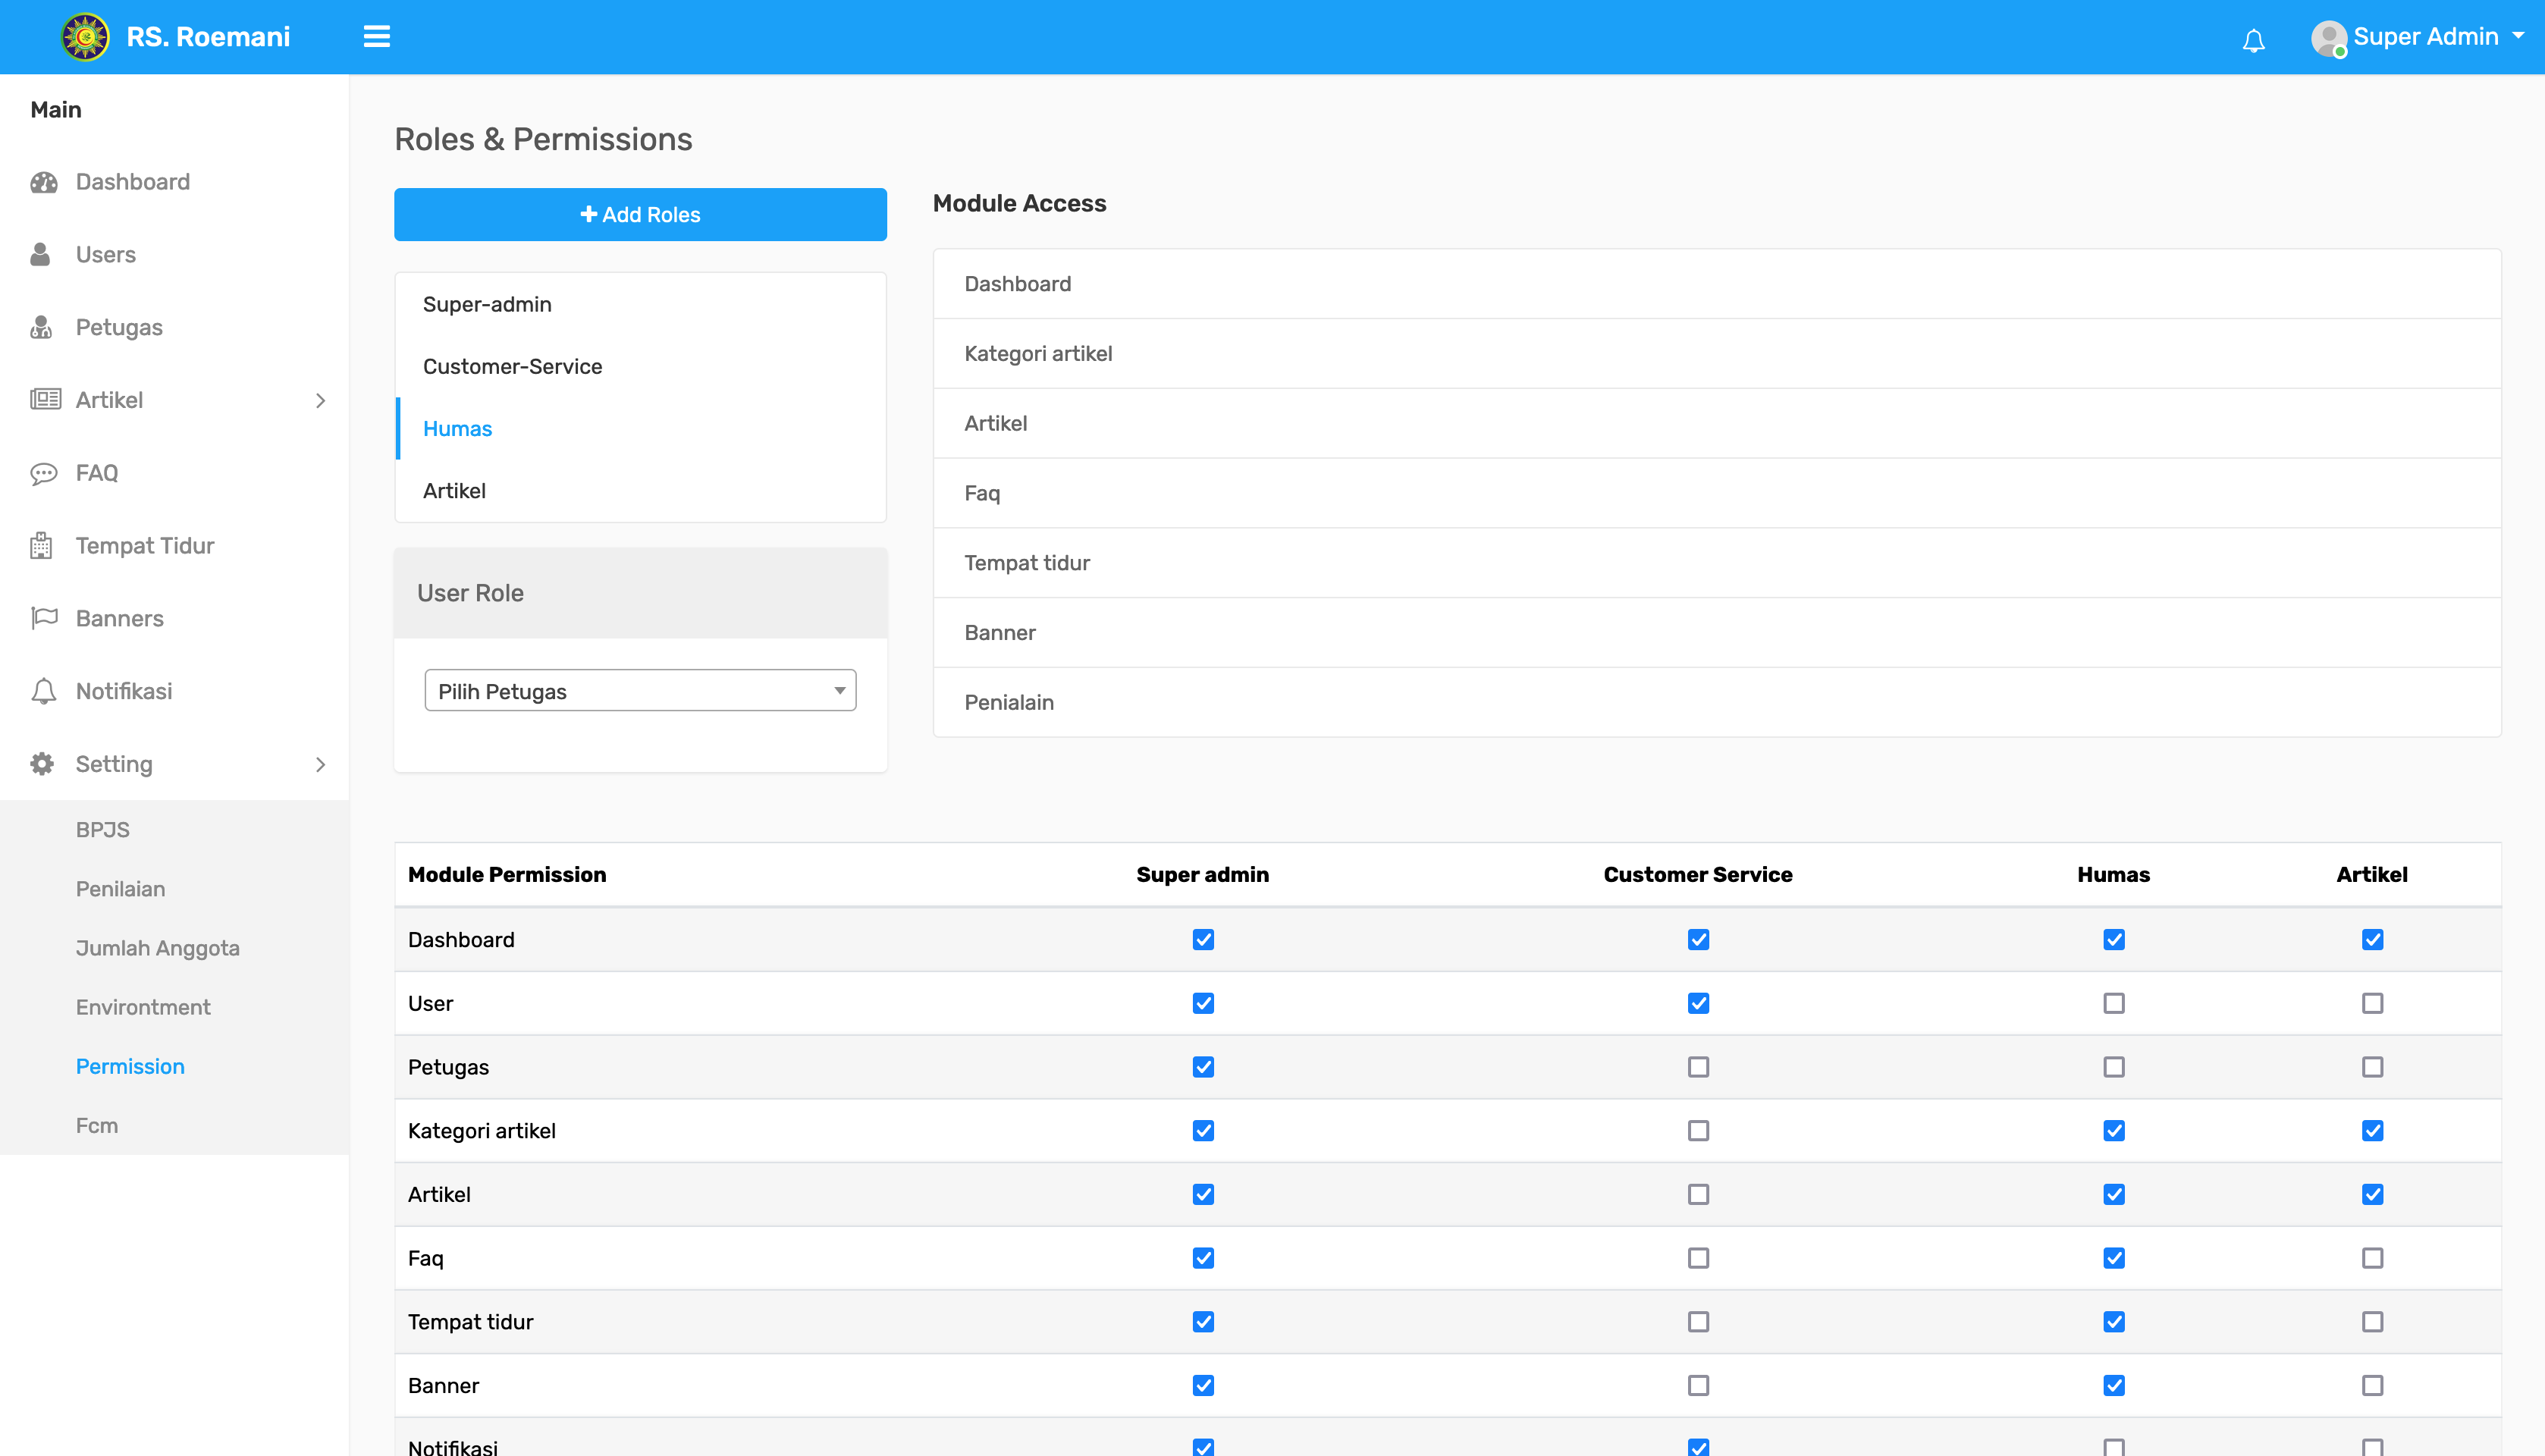Screen dimensions: 2545x1456
Task: Click the Artikel newspaper icon in sidebar
Action: coord(45,400)
